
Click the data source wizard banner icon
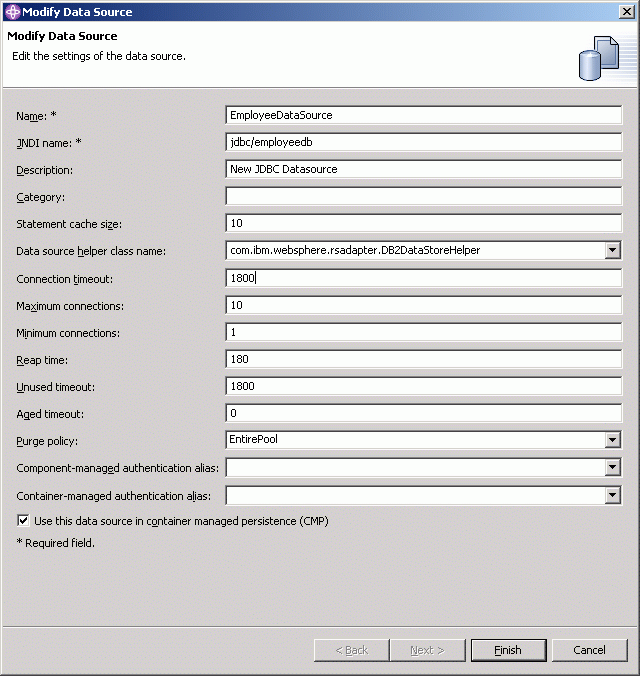coord(599,57)
